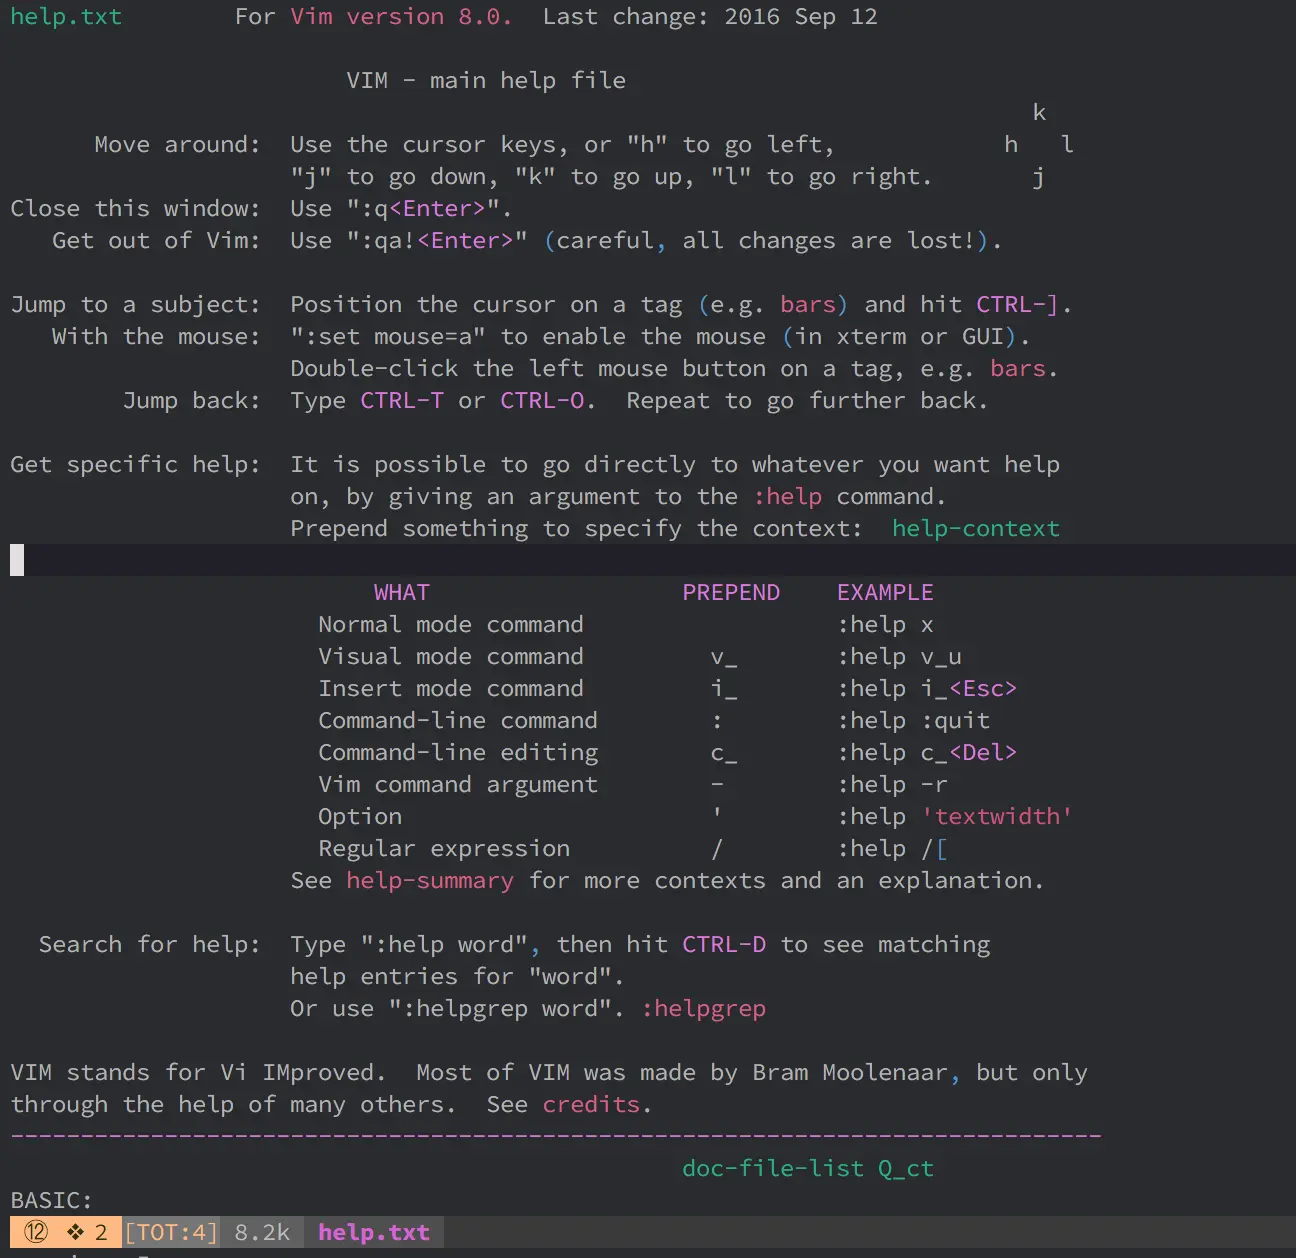
Task: Click the CTRL-] tag
Action: pyautogui.click(x=1017, y=305)
